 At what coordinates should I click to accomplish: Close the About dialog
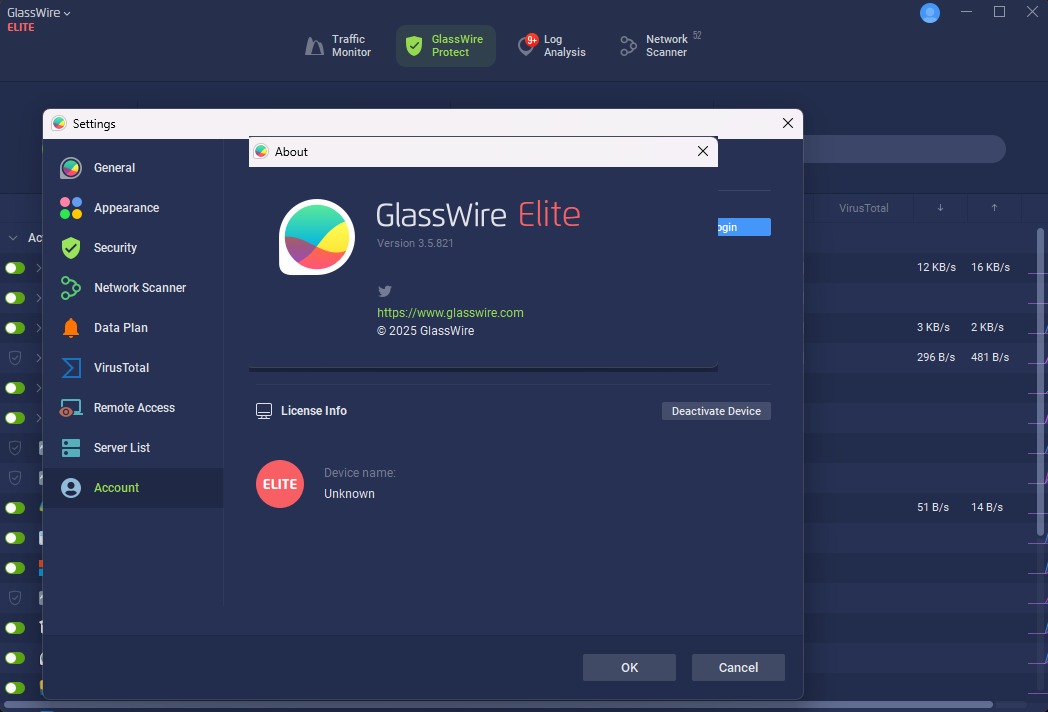(x=702, y=151)
